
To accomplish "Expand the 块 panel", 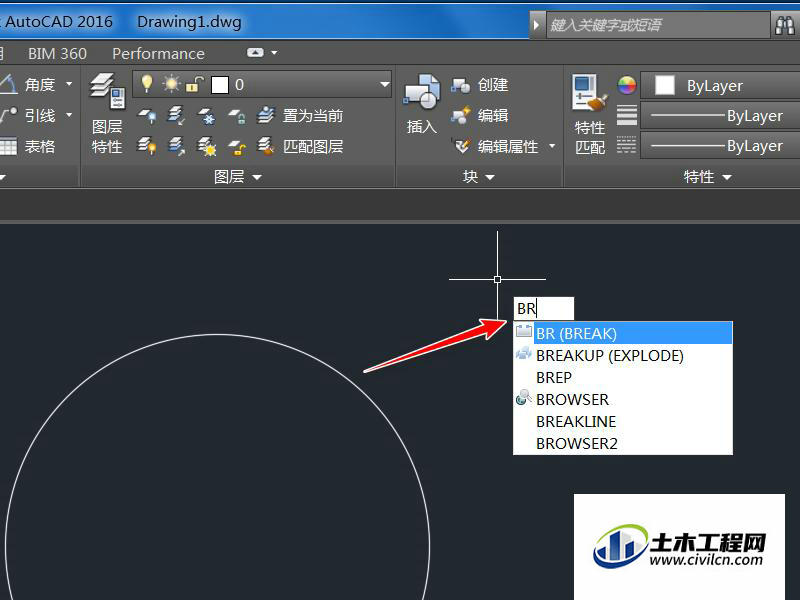I will pyautogui.click(x=479, y=177).
